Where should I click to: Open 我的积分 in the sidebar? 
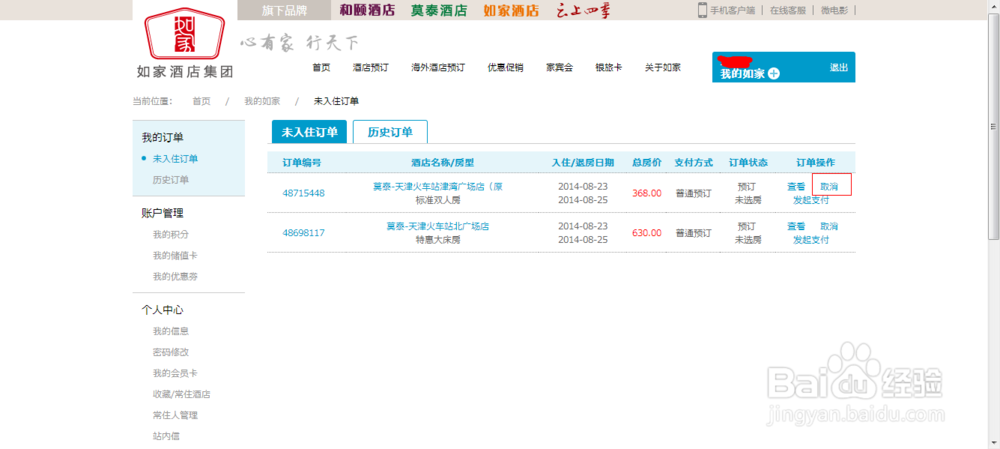pos(170,235)
